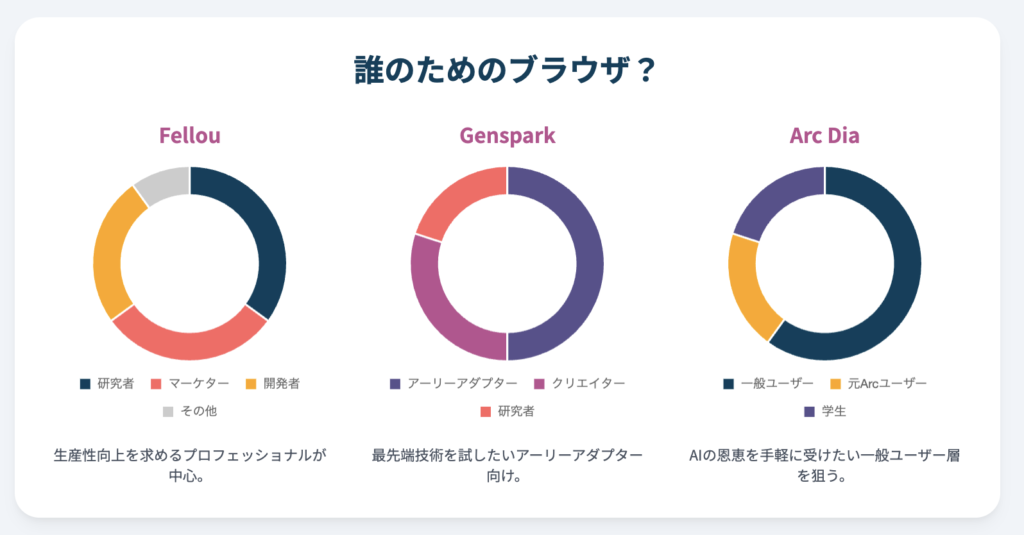The width and height of the screenshot is (1024, 535).
Task: Click the 一般ユーザー legend swatch
Action: (x=729, y=384)
